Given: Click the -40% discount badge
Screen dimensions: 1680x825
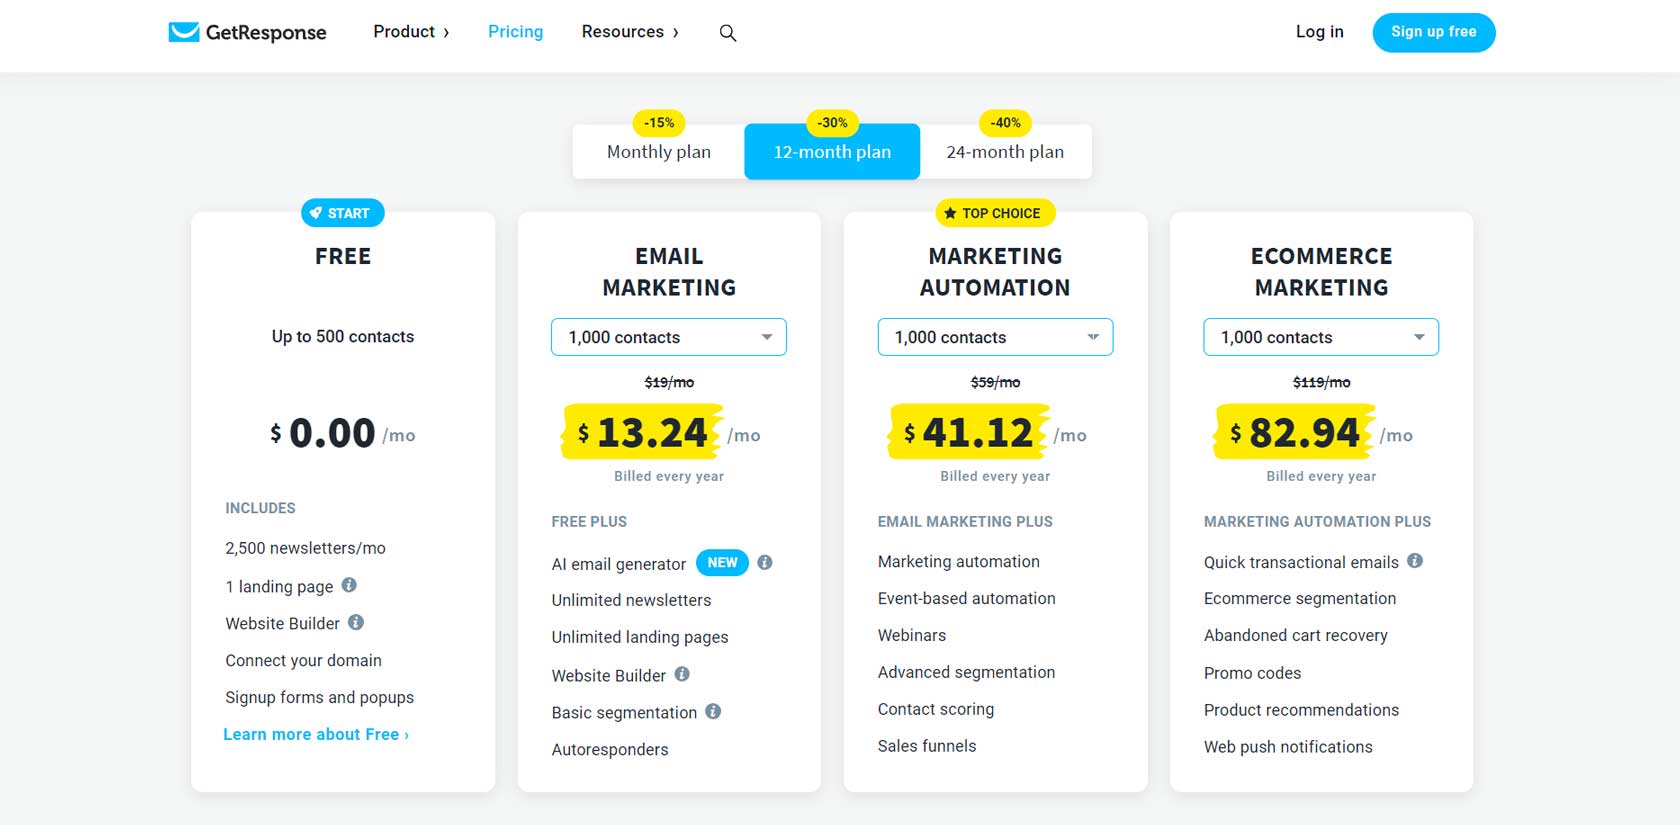Looking at the screenshot, I should point(1005,123).
